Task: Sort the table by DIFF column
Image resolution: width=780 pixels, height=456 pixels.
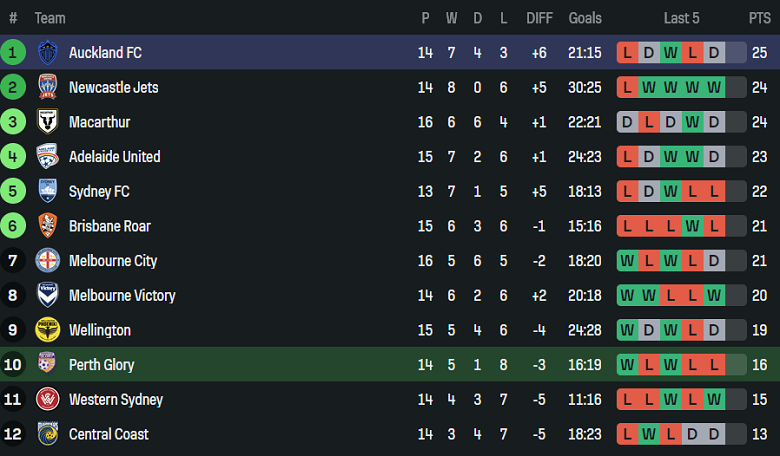Action: (x=539, y=18)
